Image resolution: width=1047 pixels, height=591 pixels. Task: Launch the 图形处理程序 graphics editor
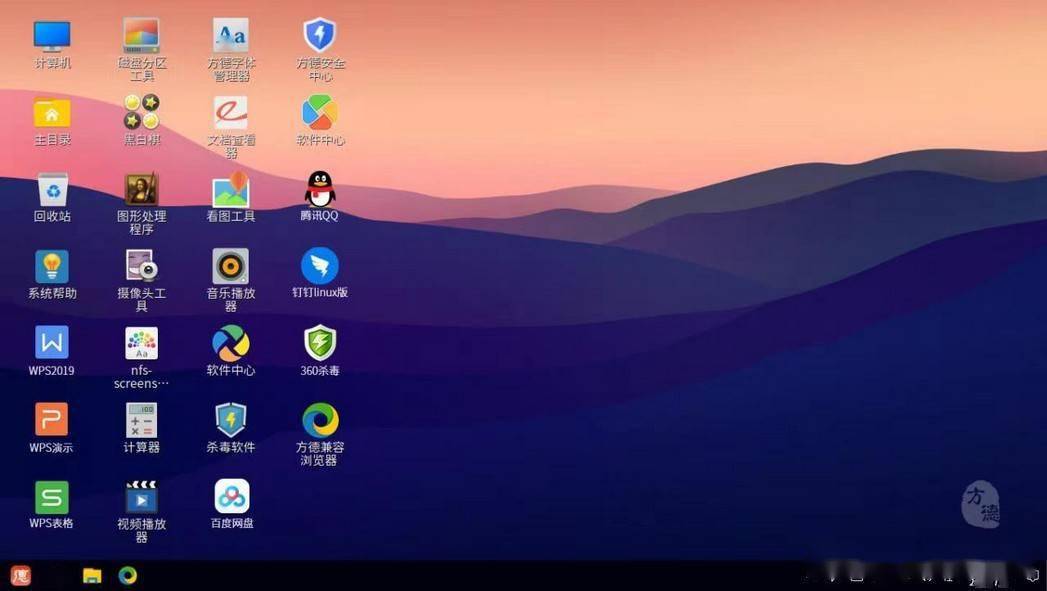pyautogui.click(x=141, y=190)
